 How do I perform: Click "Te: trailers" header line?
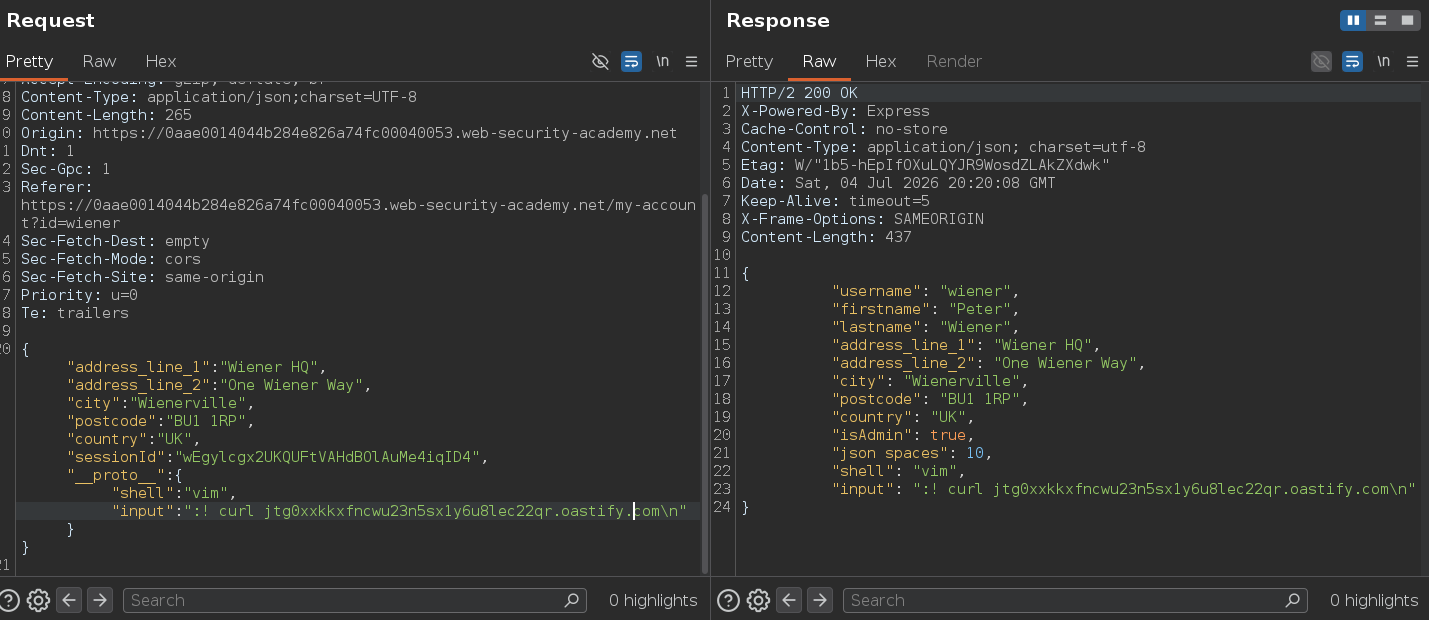(75, 313)
